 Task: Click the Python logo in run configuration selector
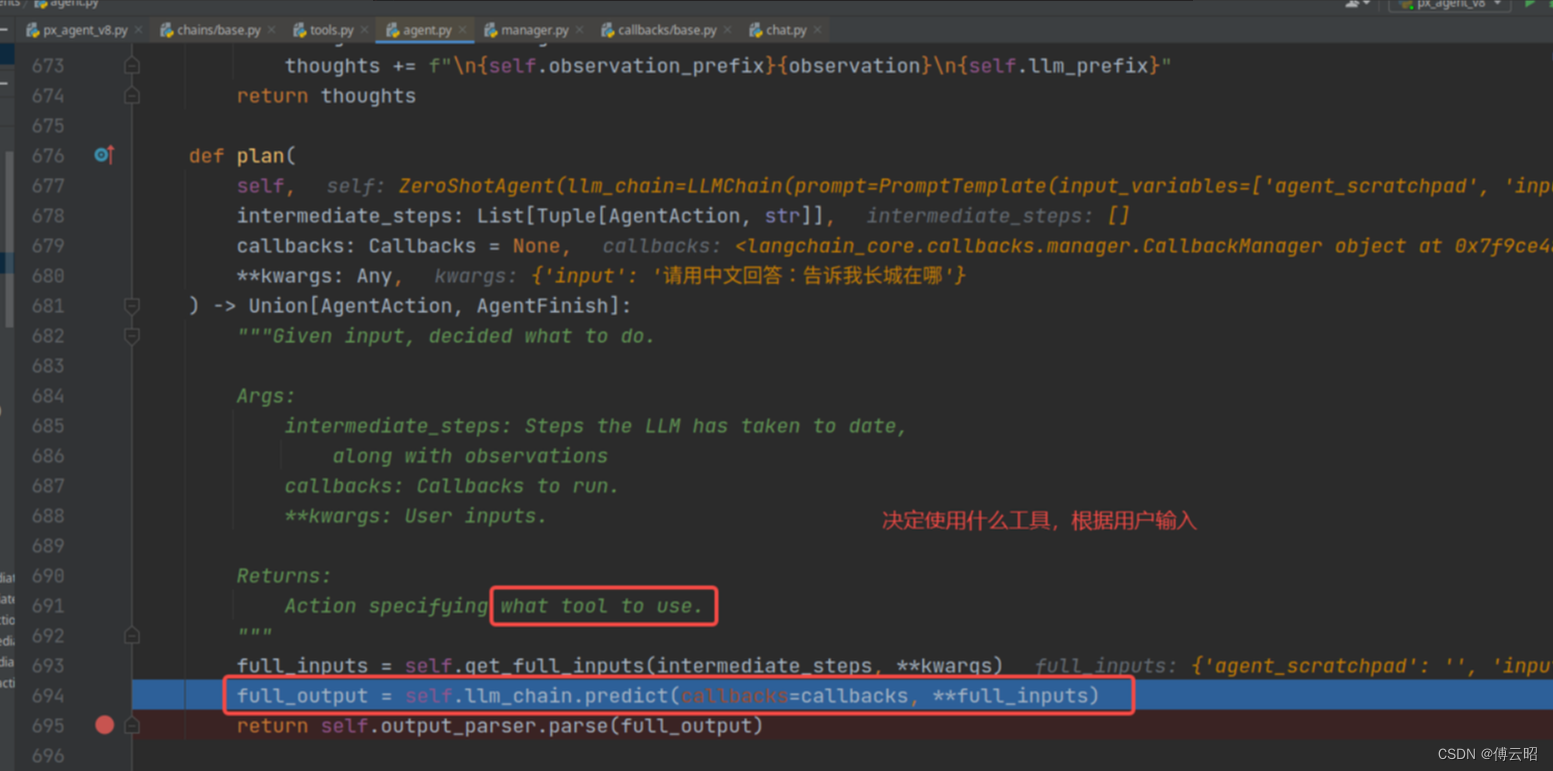1405,4
